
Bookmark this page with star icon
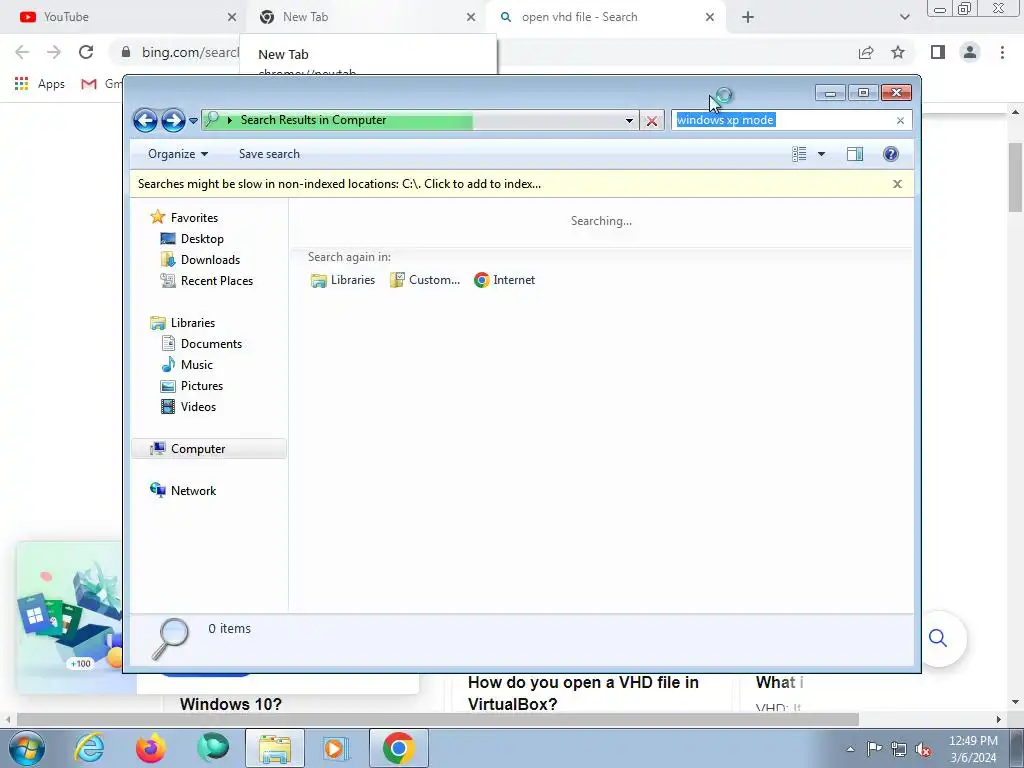(898, 52)
